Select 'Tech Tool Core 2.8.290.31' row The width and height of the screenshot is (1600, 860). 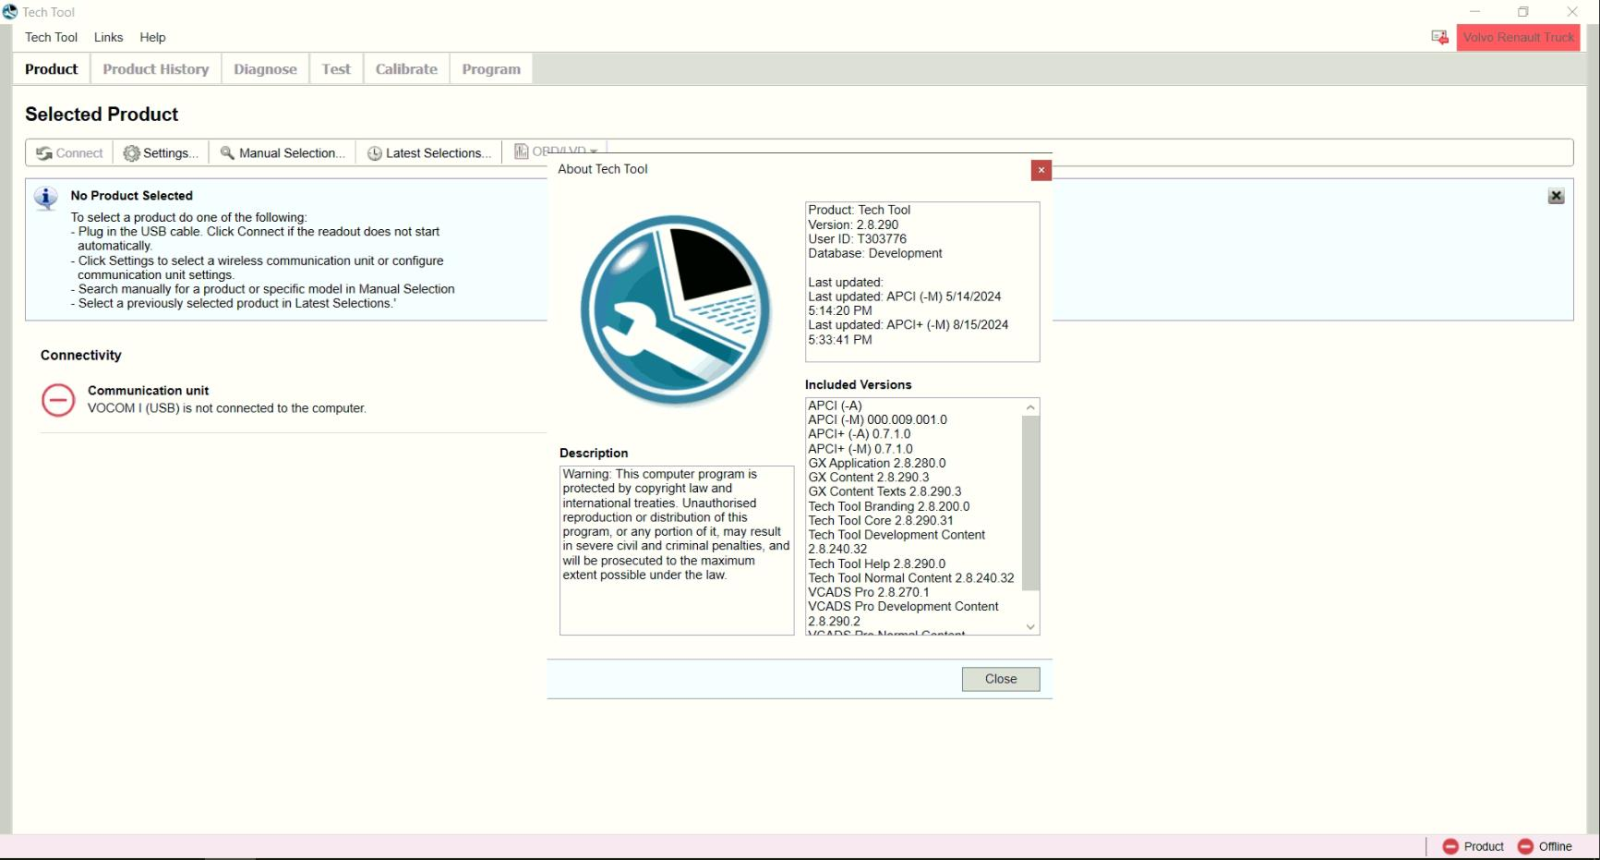[x=880, y=521]
